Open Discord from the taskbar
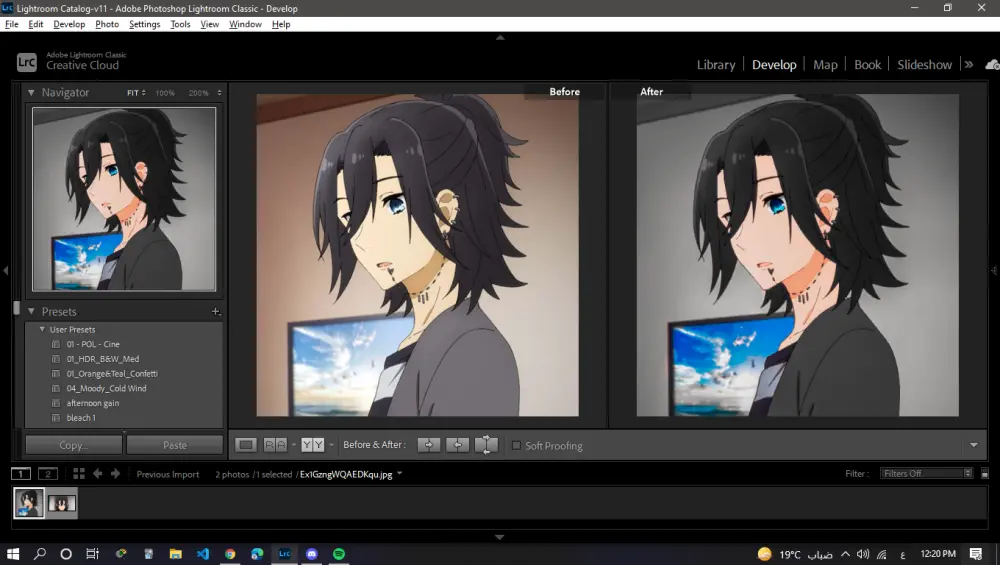1000x565 pixels. pyautogui.click(x=312, y=554)
